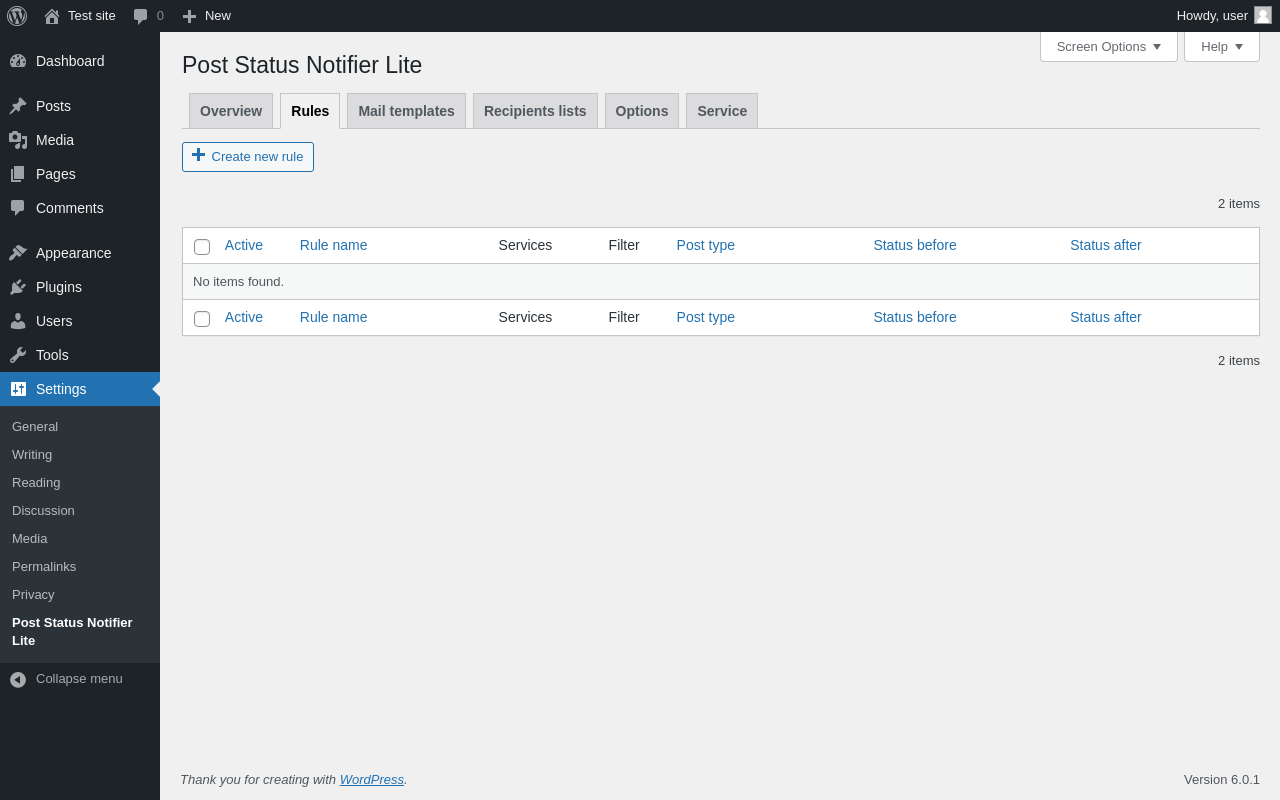The image size is (1280, 800).
Task: Open Reading settings submenu item
Action: pos(36,482)
